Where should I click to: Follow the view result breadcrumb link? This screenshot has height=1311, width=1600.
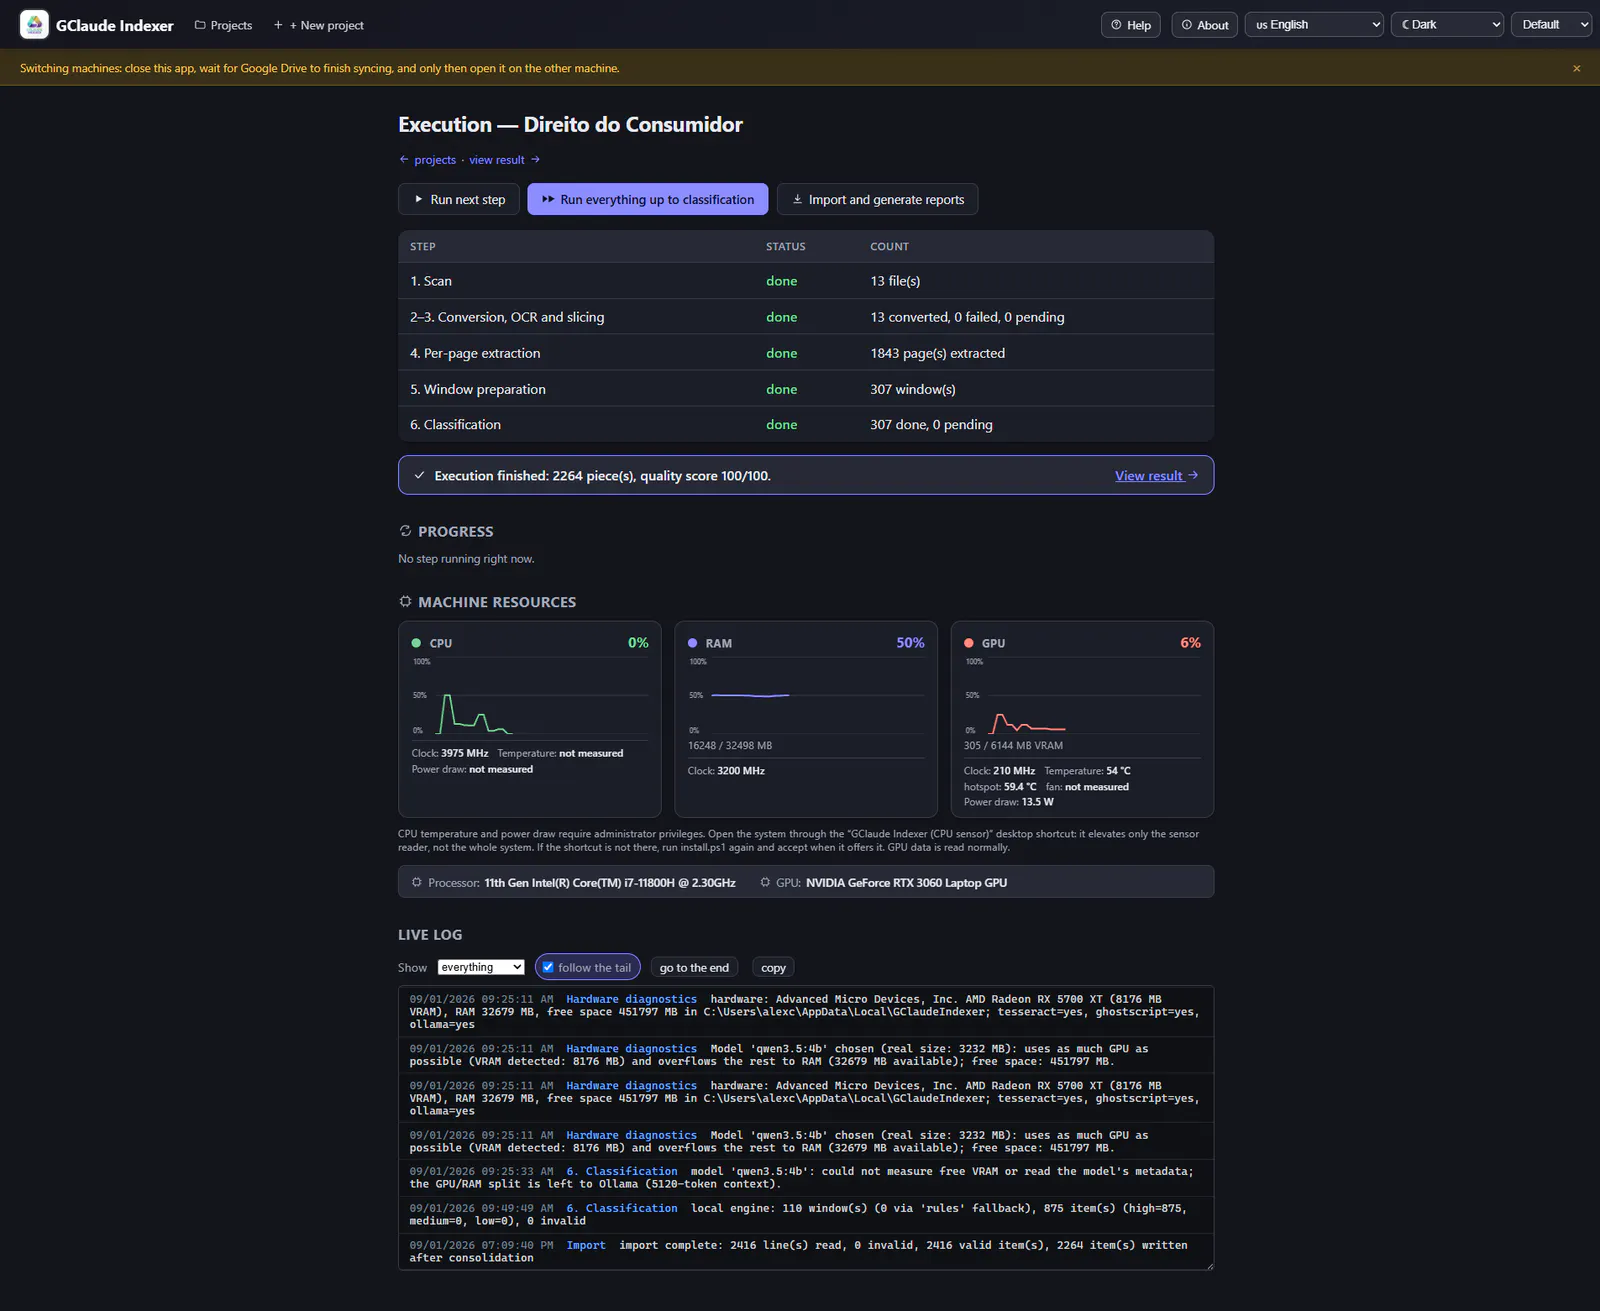(x=497, y=160)
